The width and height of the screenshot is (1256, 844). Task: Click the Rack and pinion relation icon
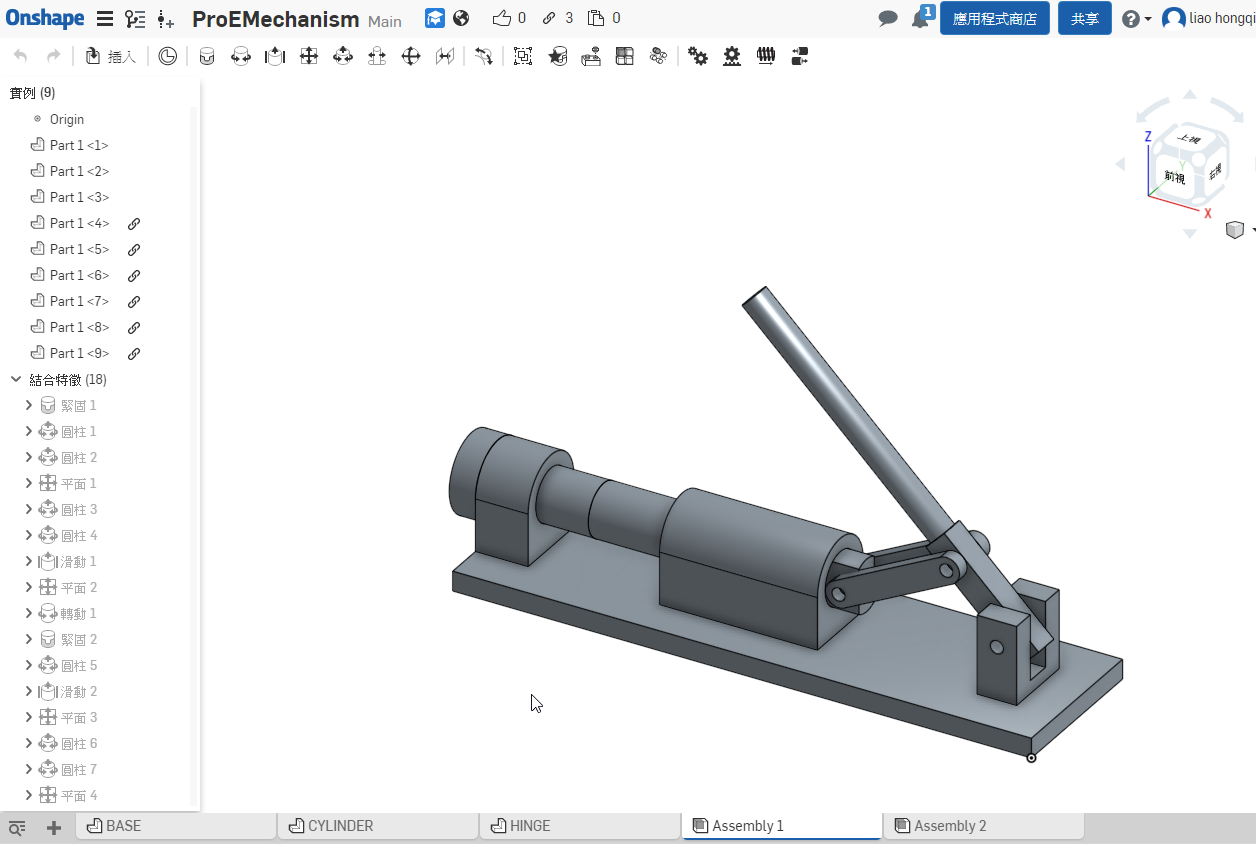pos(732,57)
